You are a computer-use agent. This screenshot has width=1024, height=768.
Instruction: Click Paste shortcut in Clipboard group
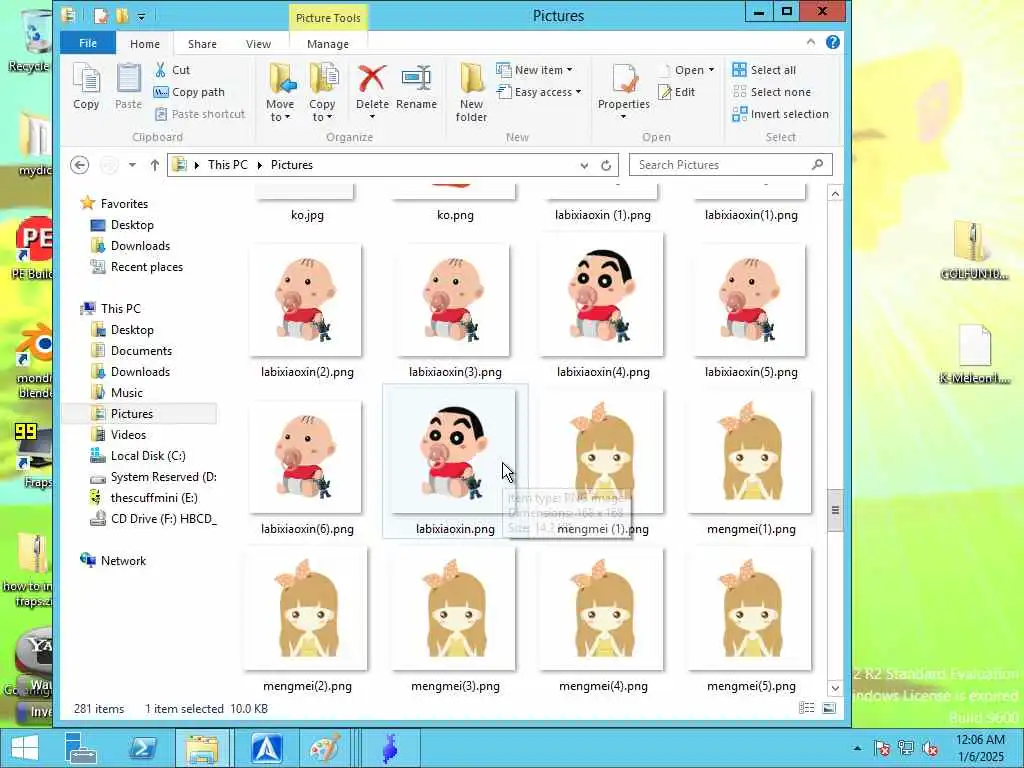200,114
